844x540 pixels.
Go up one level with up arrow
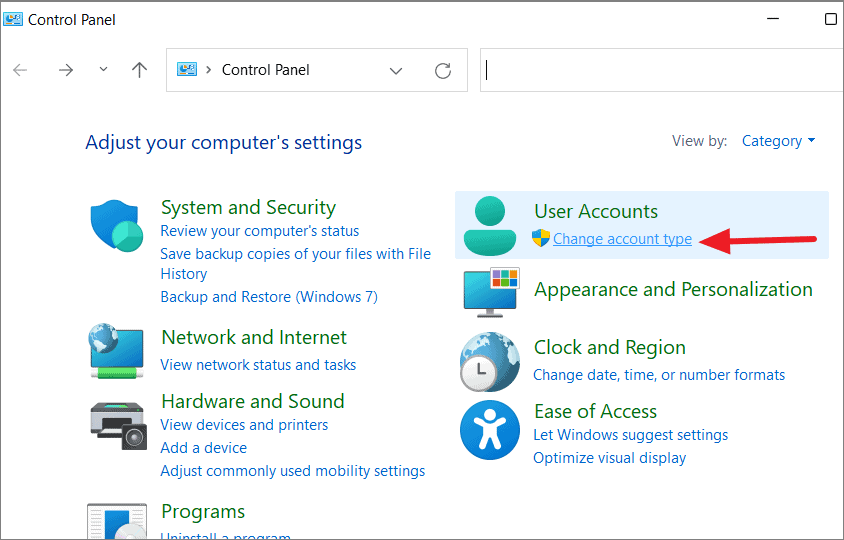(139, 70)
